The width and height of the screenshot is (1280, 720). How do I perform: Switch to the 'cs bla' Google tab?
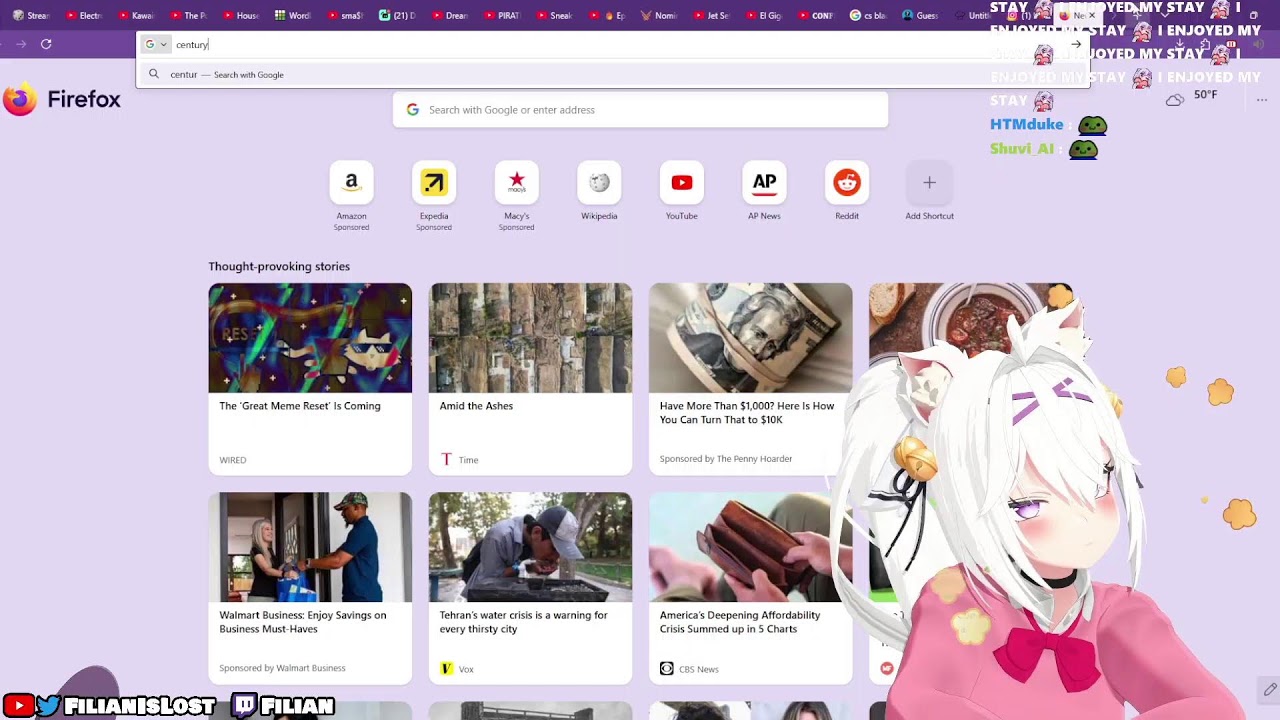(868, 15)
